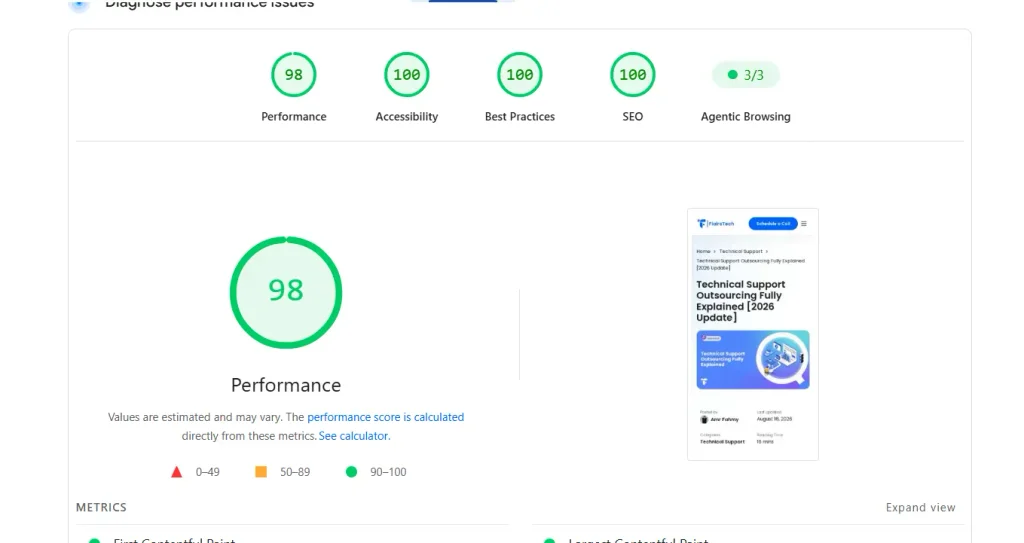Screen dimensions: 1024x543
Task: Click the page screenshot thumbnail
Action: 752,335
